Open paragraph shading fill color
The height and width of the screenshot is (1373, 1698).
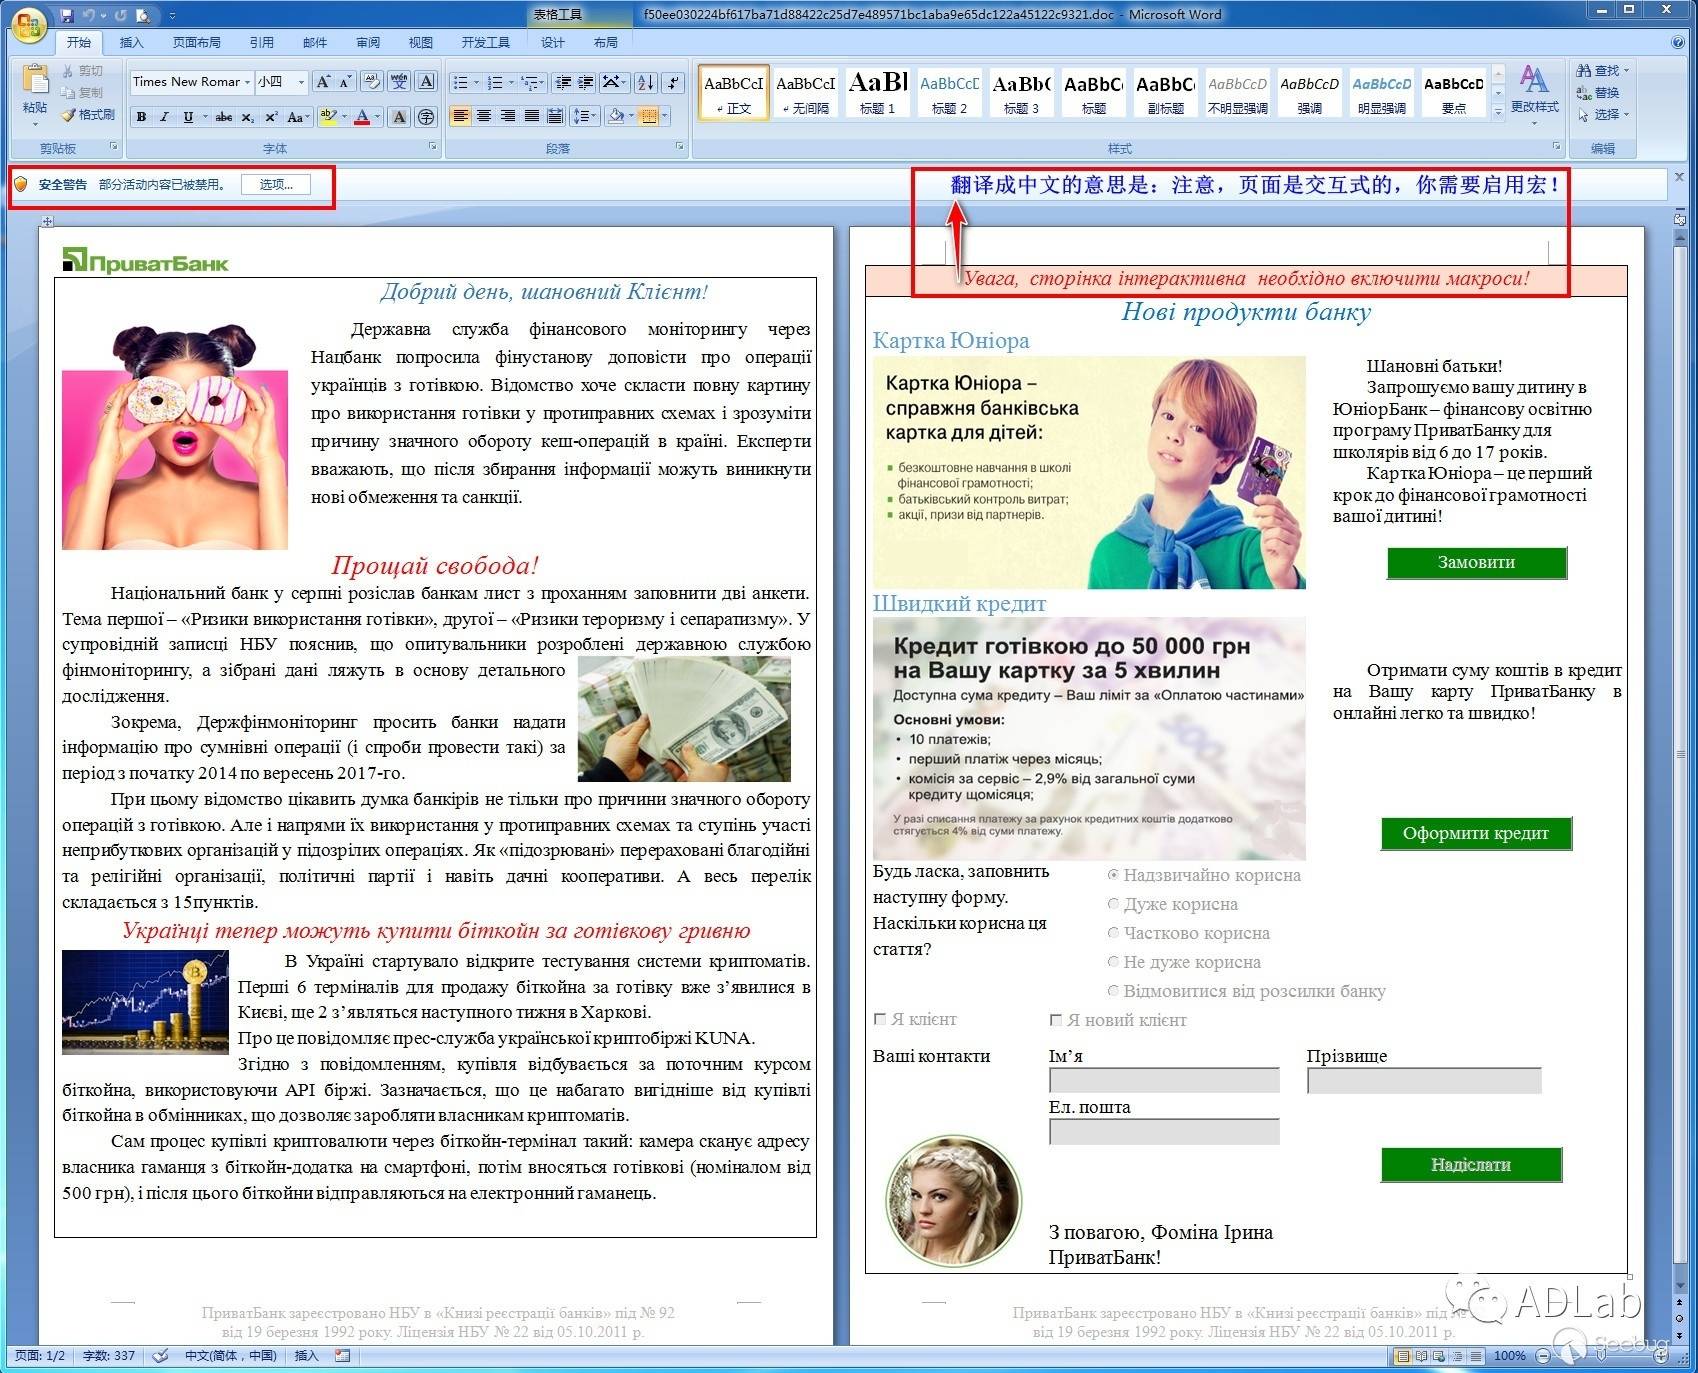click(616, 117)
